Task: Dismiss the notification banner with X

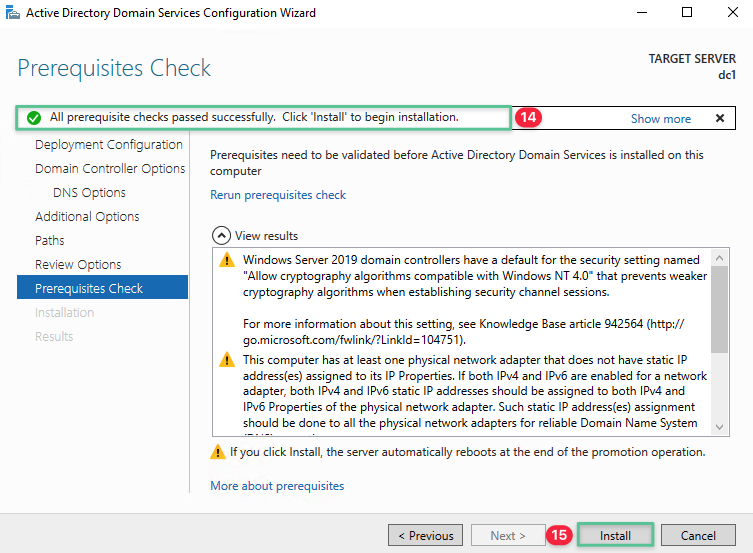Action: pyautogui.click(x=719, y=118)
